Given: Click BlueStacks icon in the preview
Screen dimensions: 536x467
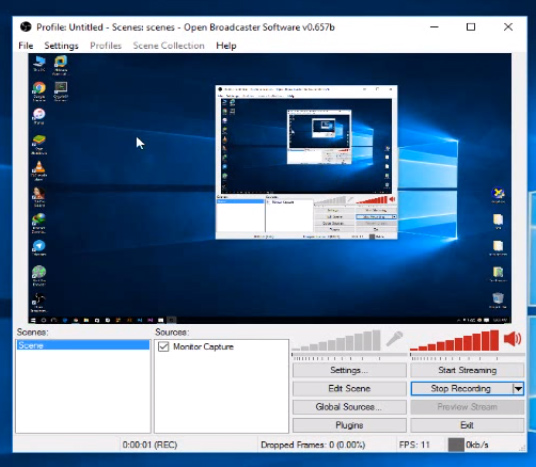Looking at the screenshot, I should coord(39,141).
